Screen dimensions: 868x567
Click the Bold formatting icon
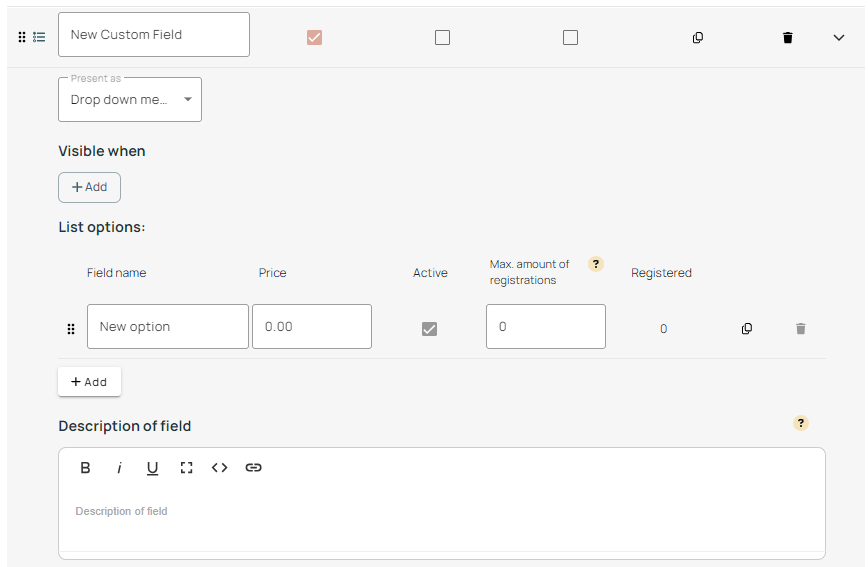pyautogui.click(x=86, y=468)
